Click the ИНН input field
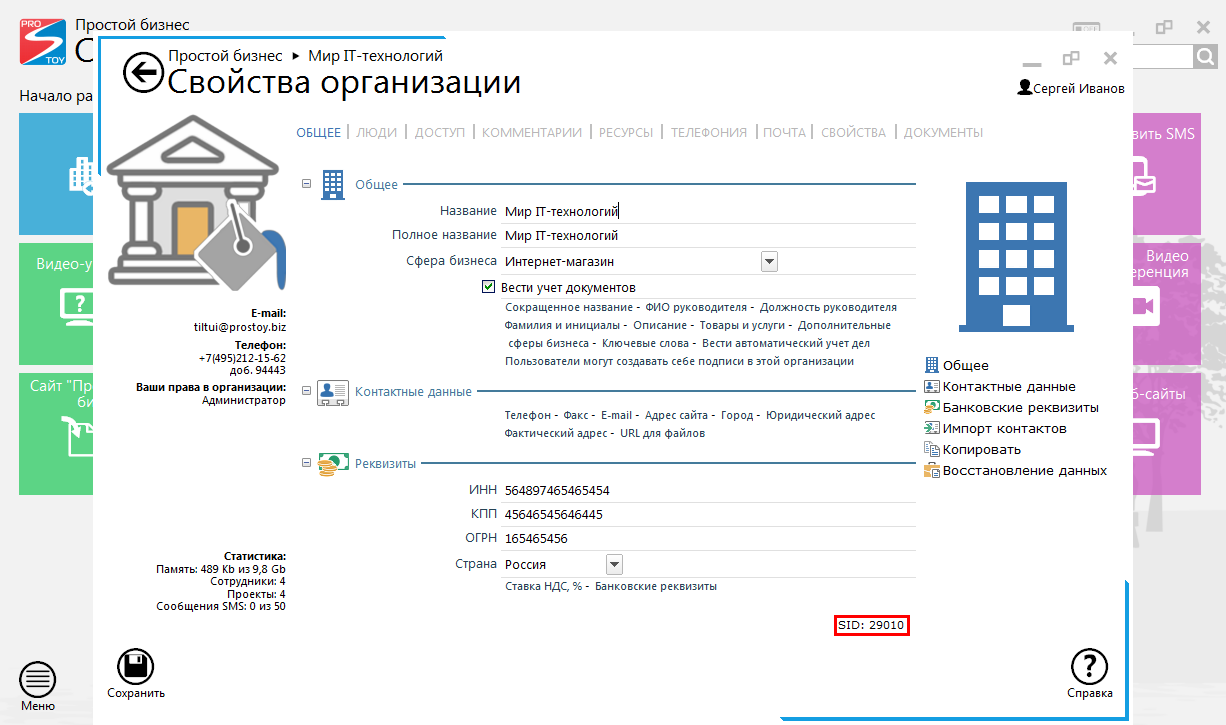The height and width of the screenshot is (725, 1226). (709, 490)
